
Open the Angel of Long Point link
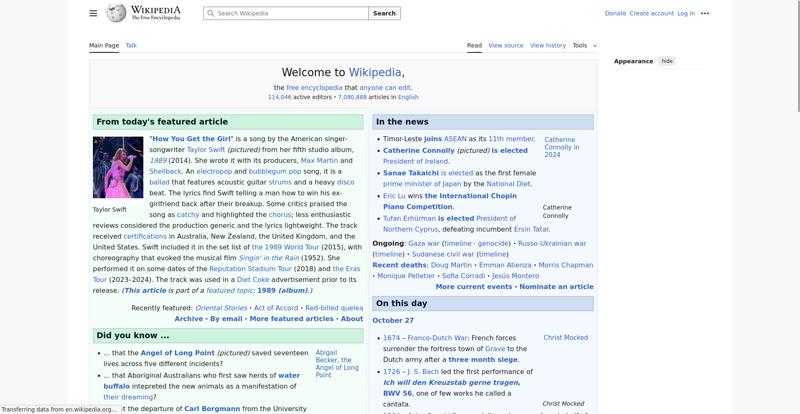[x=177, y=353]
